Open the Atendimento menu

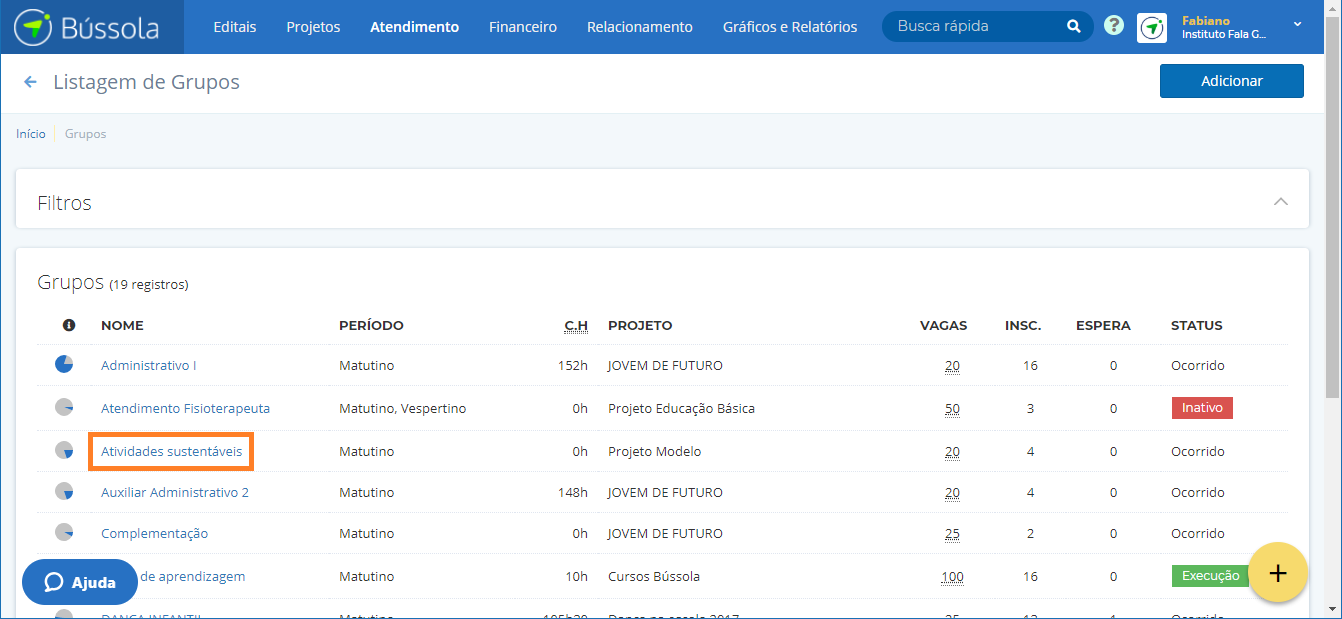[x=414, y=27]
